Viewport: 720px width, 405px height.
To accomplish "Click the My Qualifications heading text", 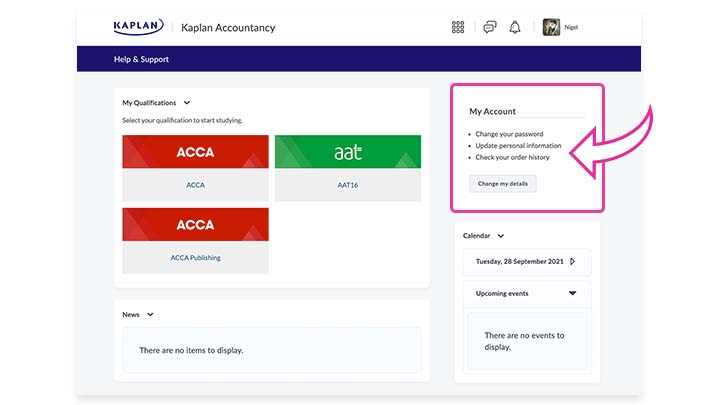I will (149, 103).
